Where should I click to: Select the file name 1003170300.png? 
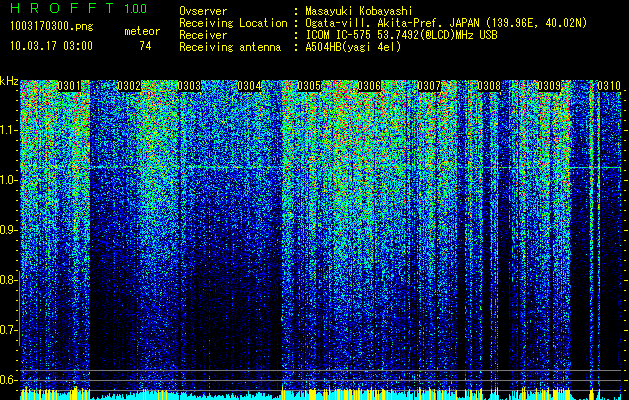click(51, 27)
